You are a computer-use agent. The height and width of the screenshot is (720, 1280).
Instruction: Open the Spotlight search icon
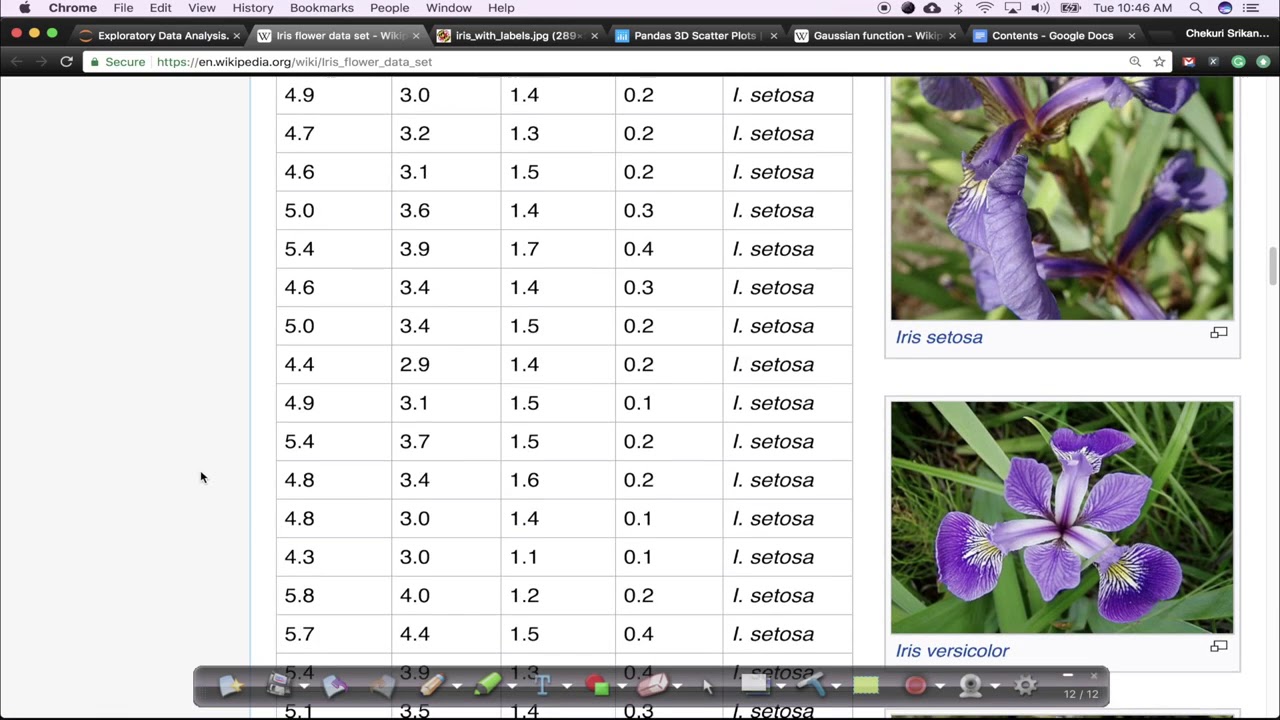tap(1195, 8)
